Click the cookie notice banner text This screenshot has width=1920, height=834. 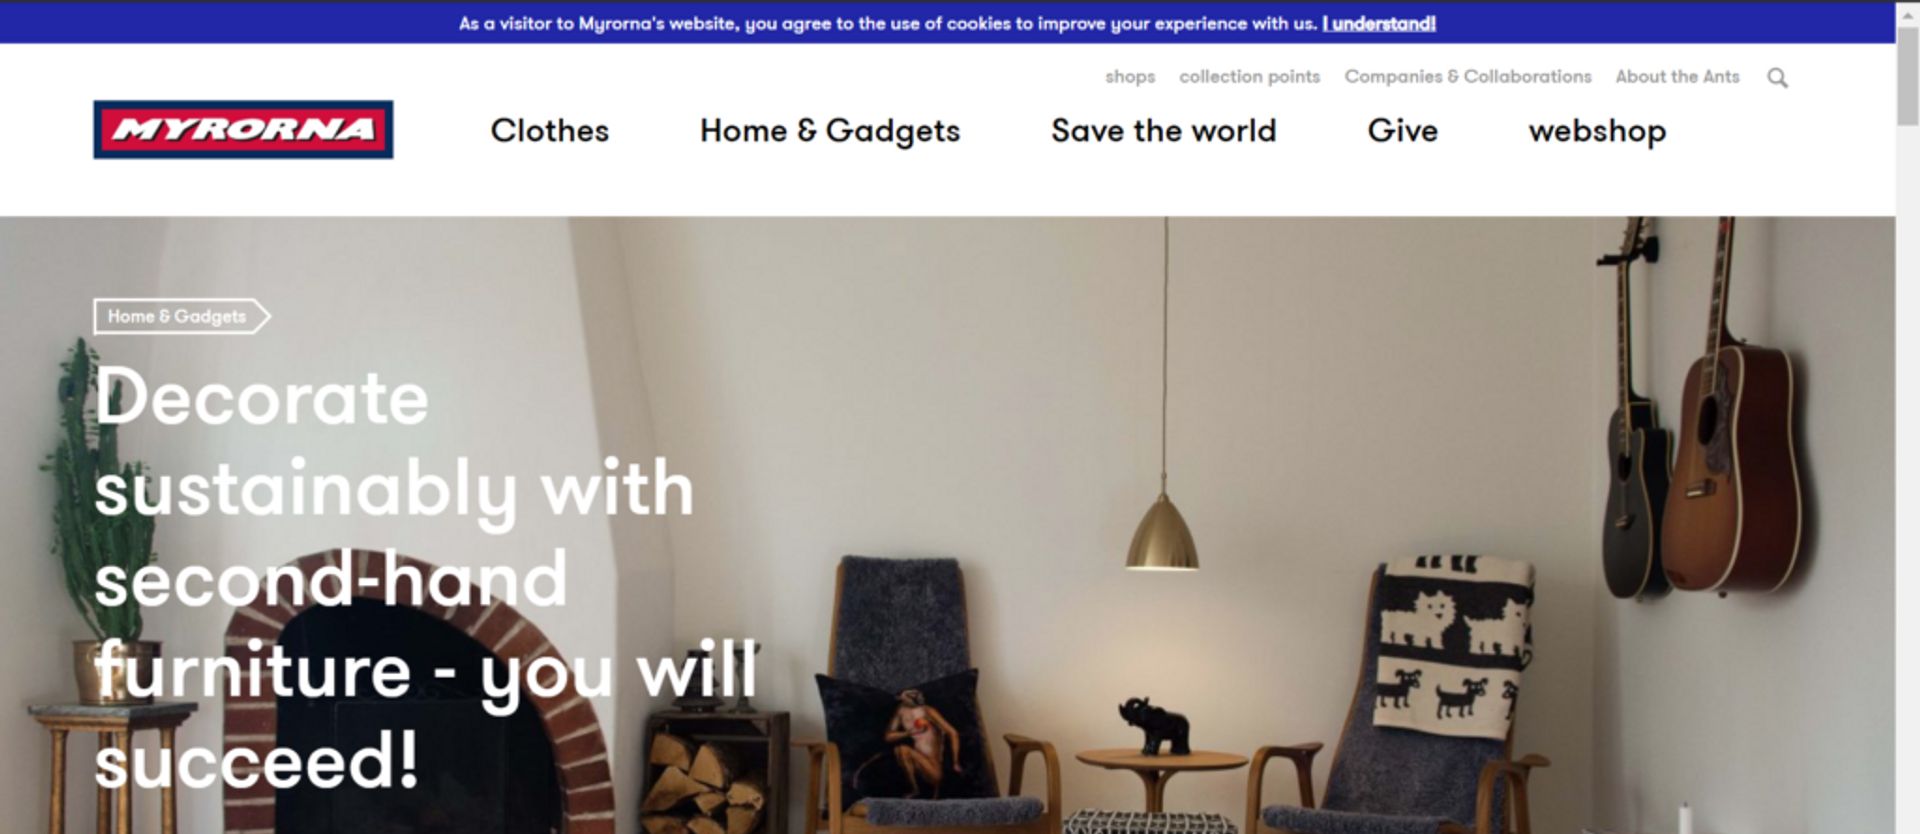pos(888,23)
